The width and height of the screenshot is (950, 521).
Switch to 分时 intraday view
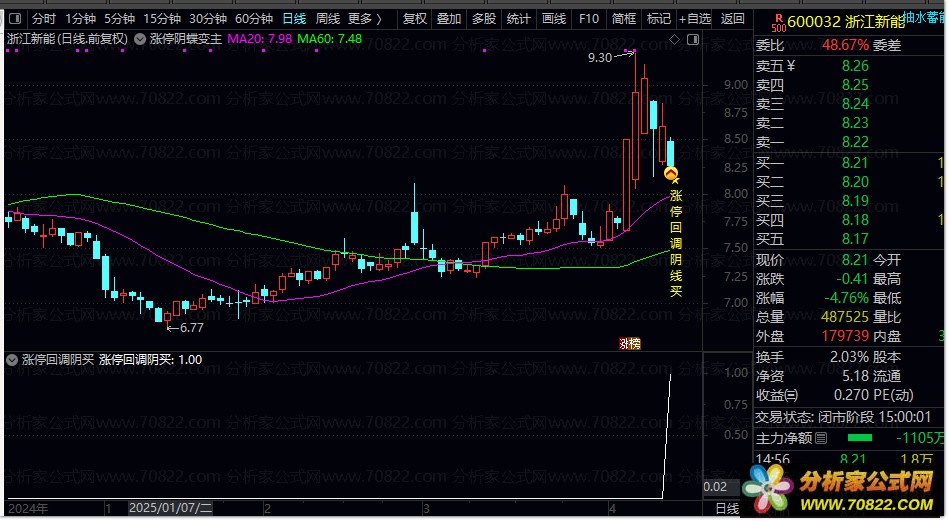(x=44, y=19)
